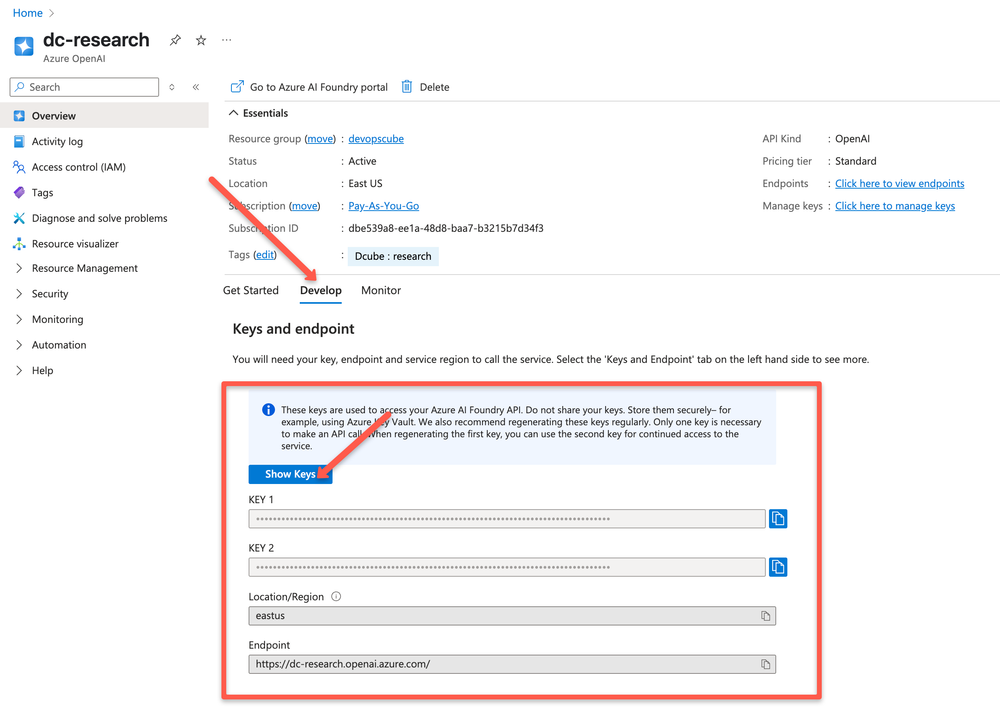Pin dc-research to the dashboard
This screenshot has height=713, width=1000.
175,39
